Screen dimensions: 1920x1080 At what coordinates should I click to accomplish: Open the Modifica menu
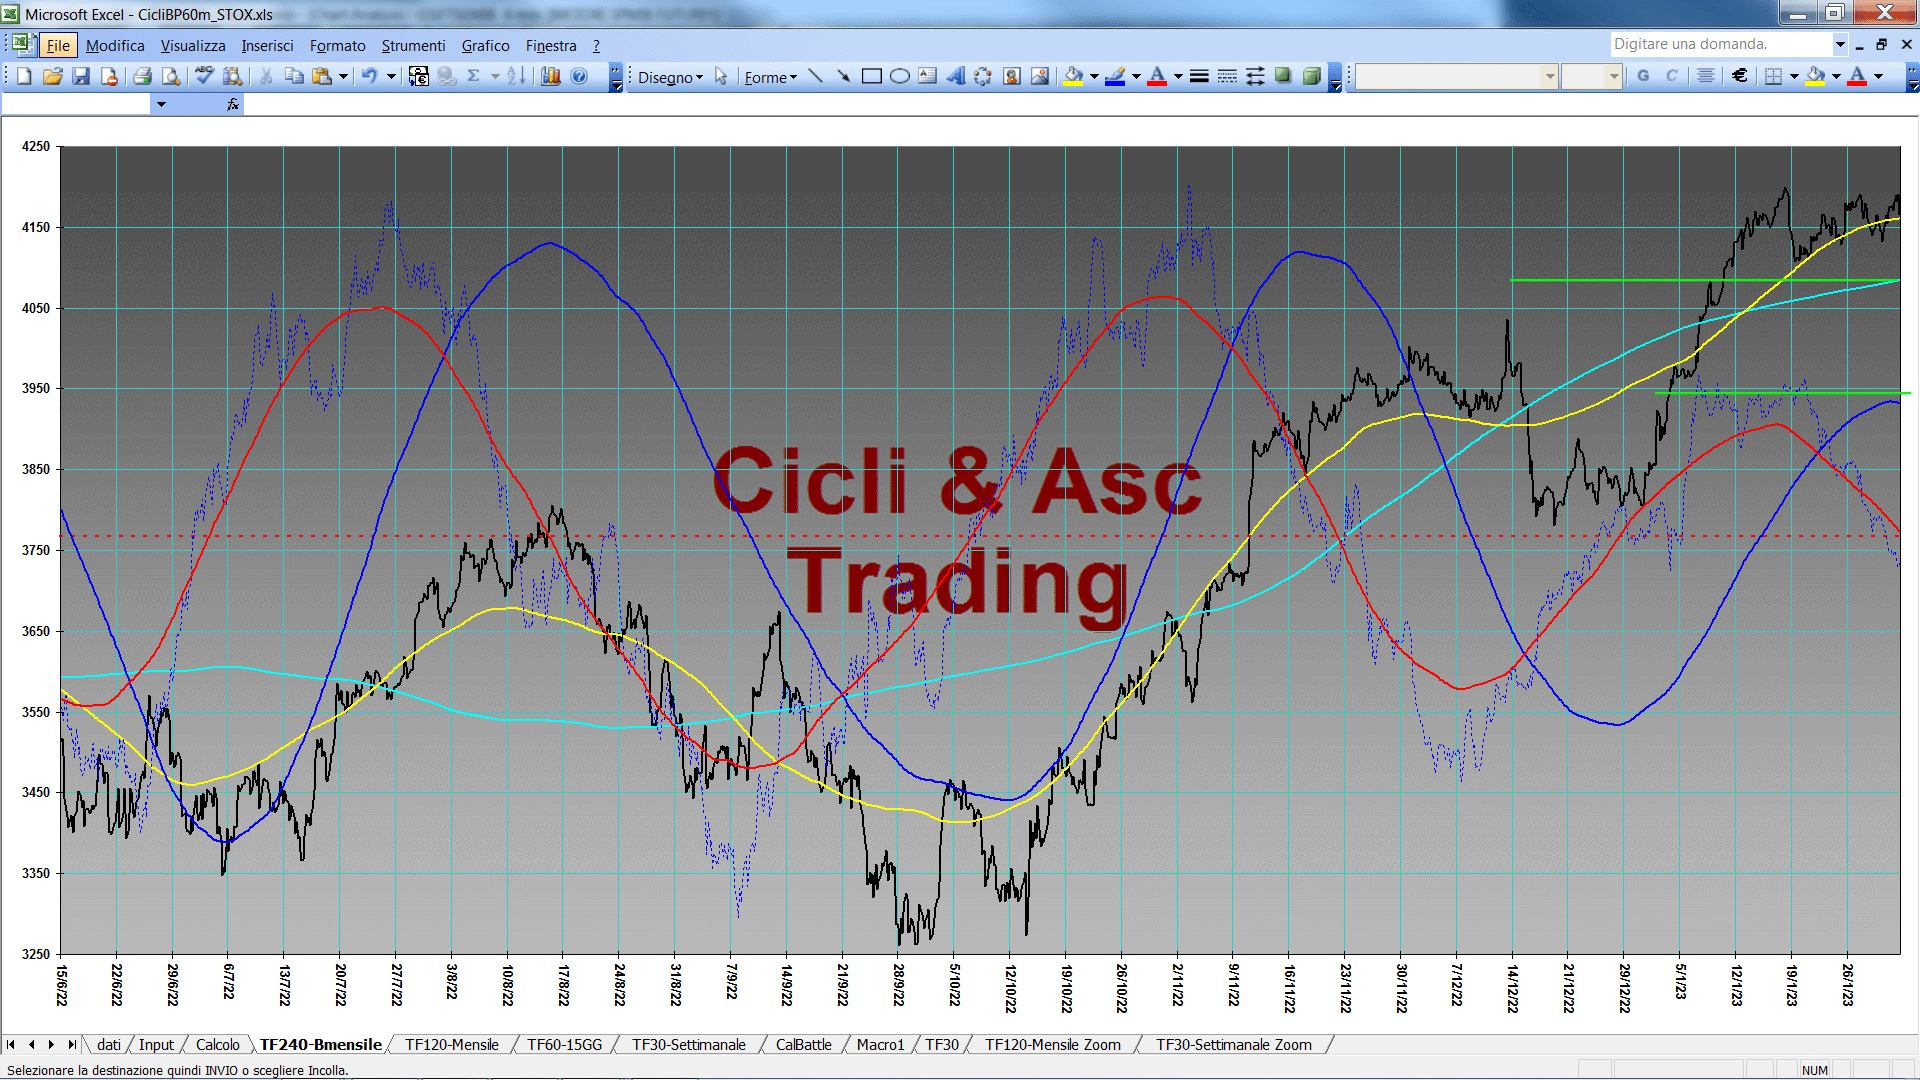pos(115,46)
